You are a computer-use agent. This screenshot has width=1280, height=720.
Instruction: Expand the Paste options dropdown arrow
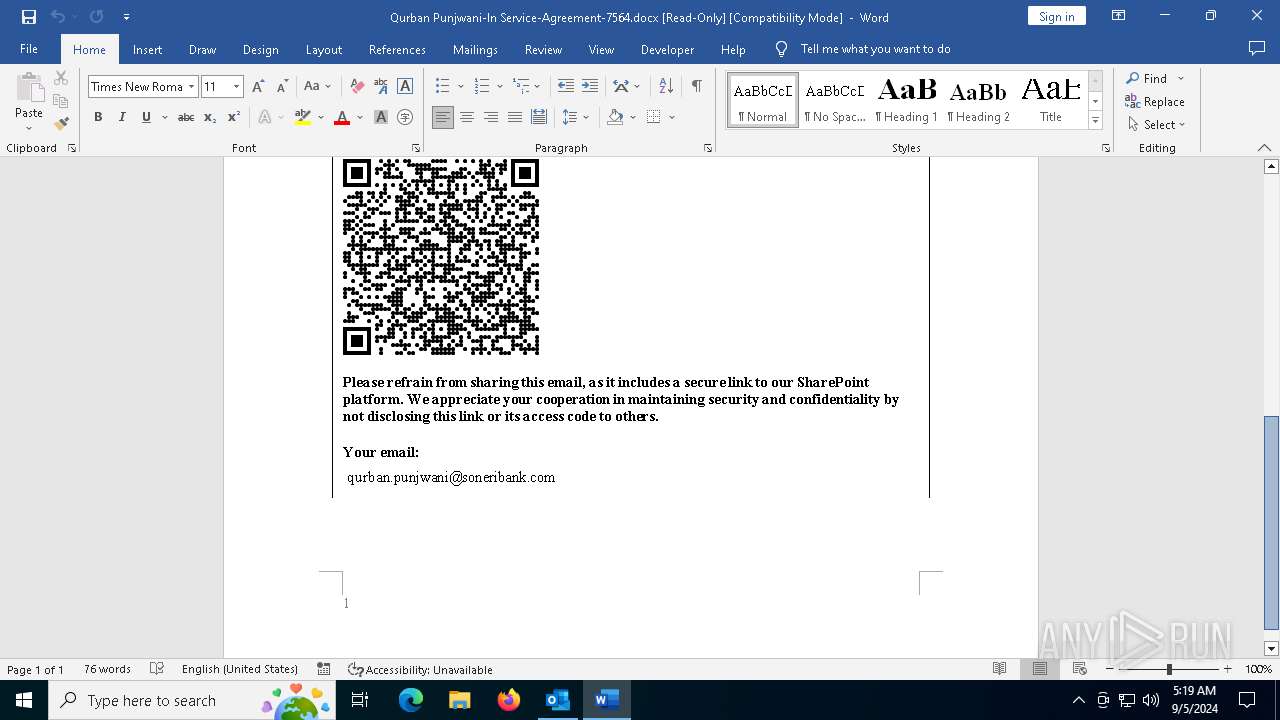pyautogui.click(x=29, y=126)
